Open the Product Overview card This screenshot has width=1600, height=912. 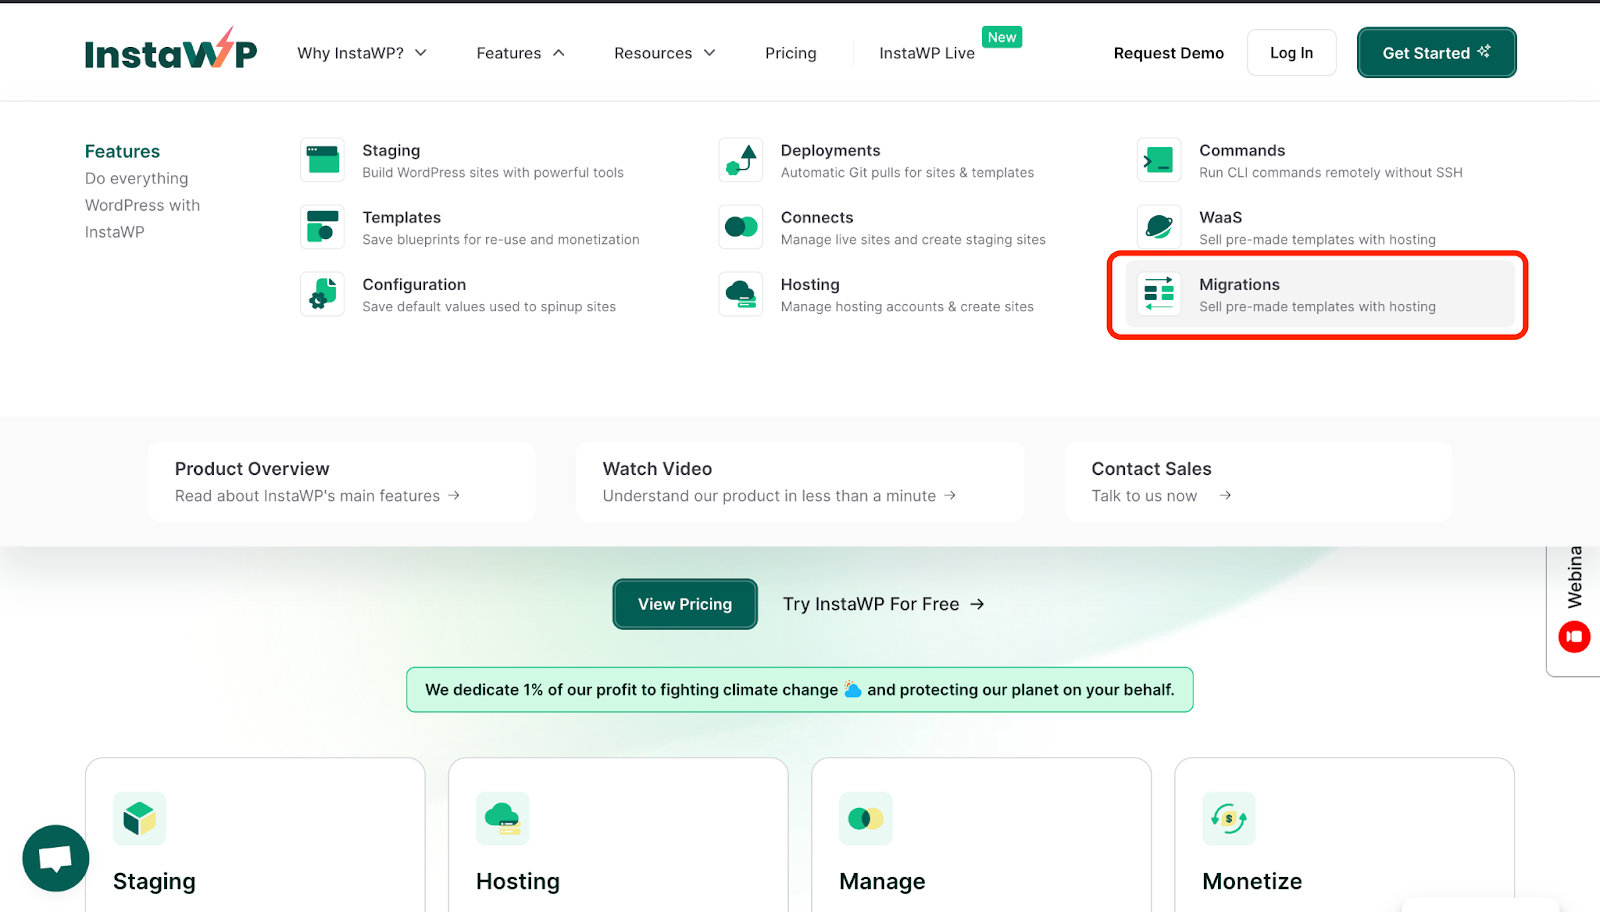342,482
